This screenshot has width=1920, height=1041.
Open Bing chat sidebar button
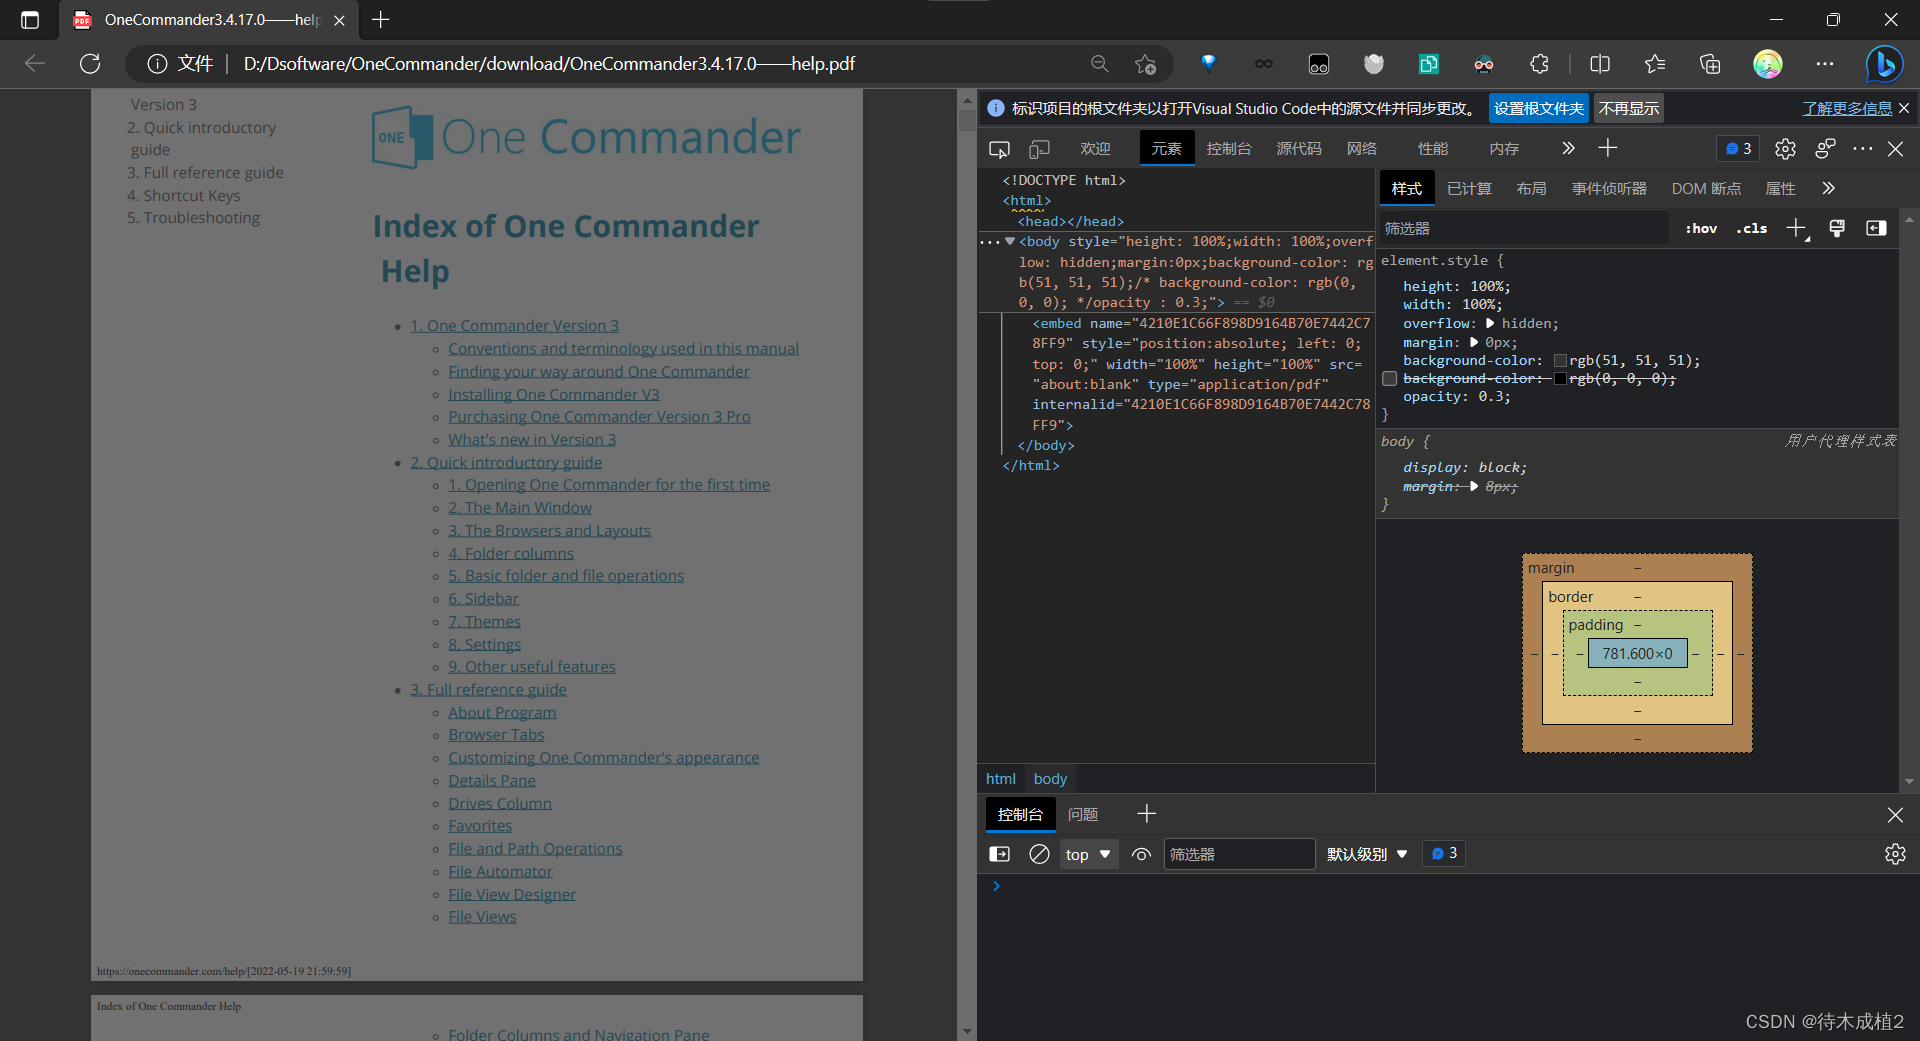click(x=1884, y=64)
